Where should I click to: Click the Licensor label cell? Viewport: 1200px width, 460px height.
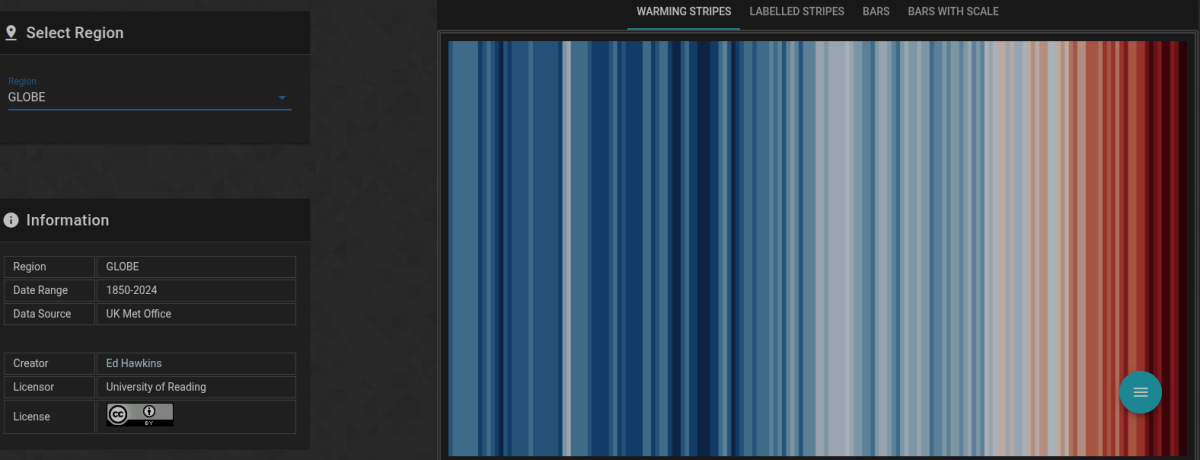point(50,387)
